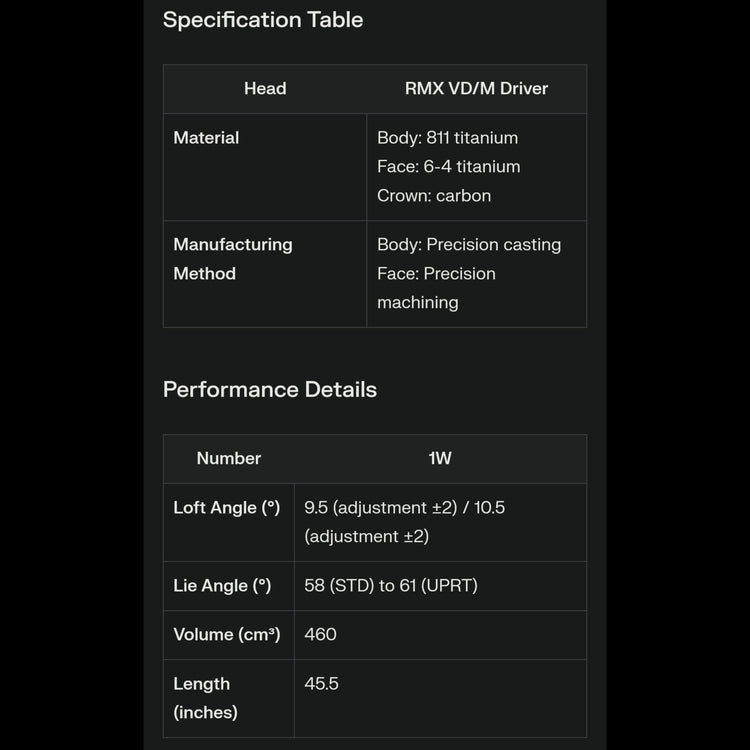Screen dimensions: 750x750
Task: Select the Face: Precision machining value
Action: (x=436, y=288)
